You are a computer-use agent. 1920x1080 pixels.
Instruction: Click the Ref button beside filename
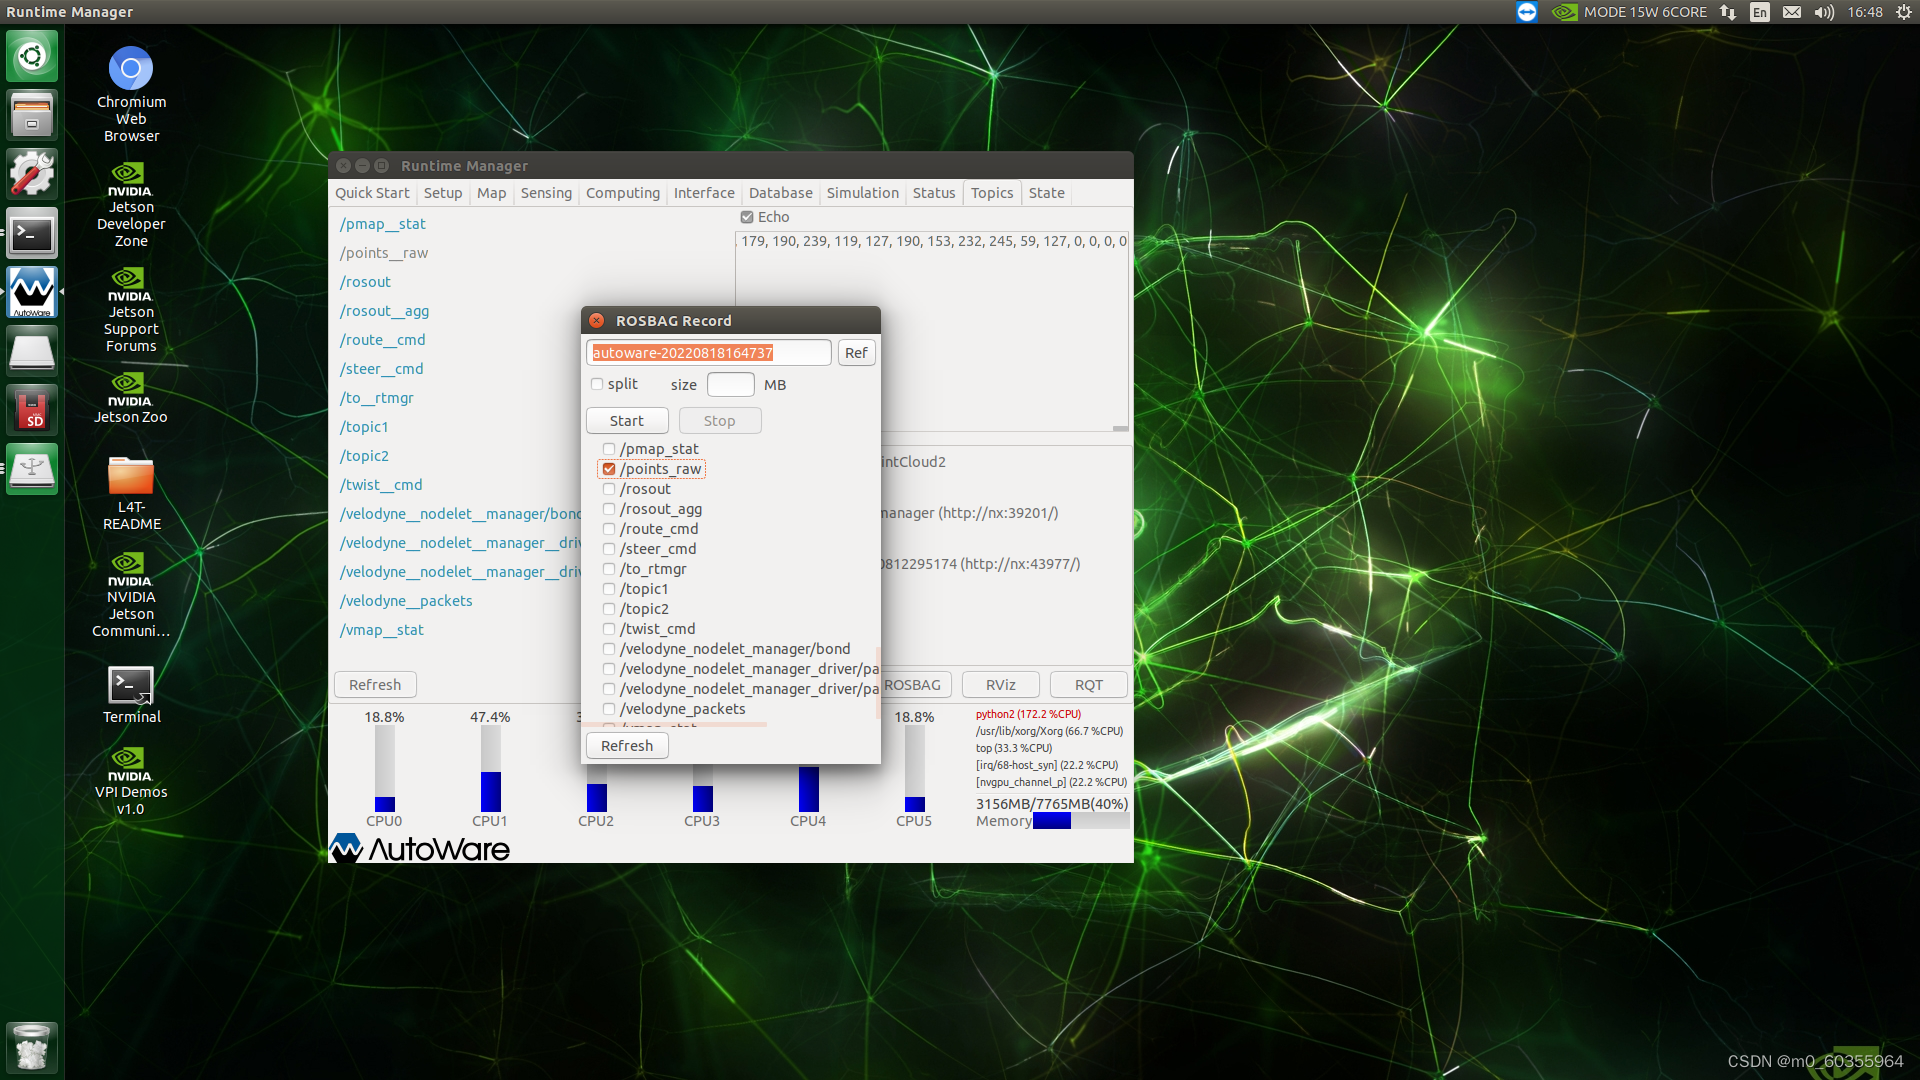[856, 353]
